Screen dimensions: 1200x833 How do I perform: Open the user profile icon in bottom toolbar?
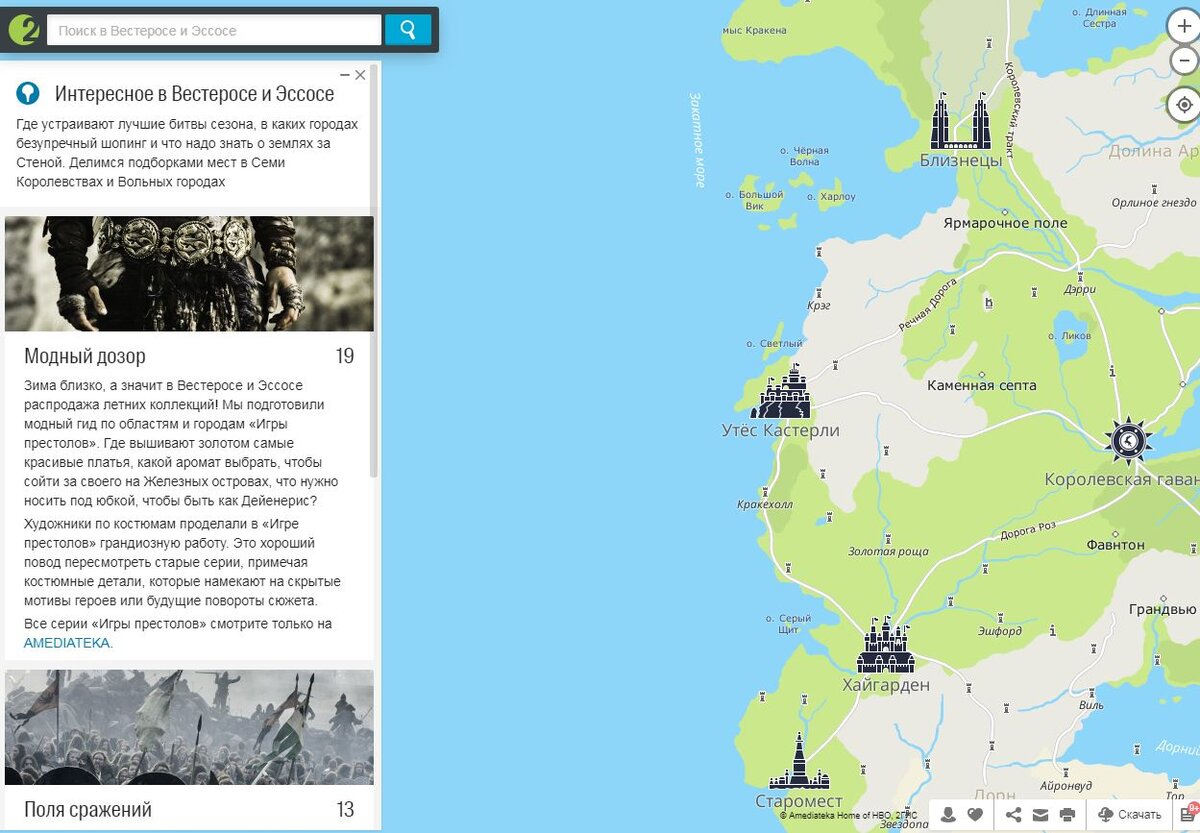[948, 814]
